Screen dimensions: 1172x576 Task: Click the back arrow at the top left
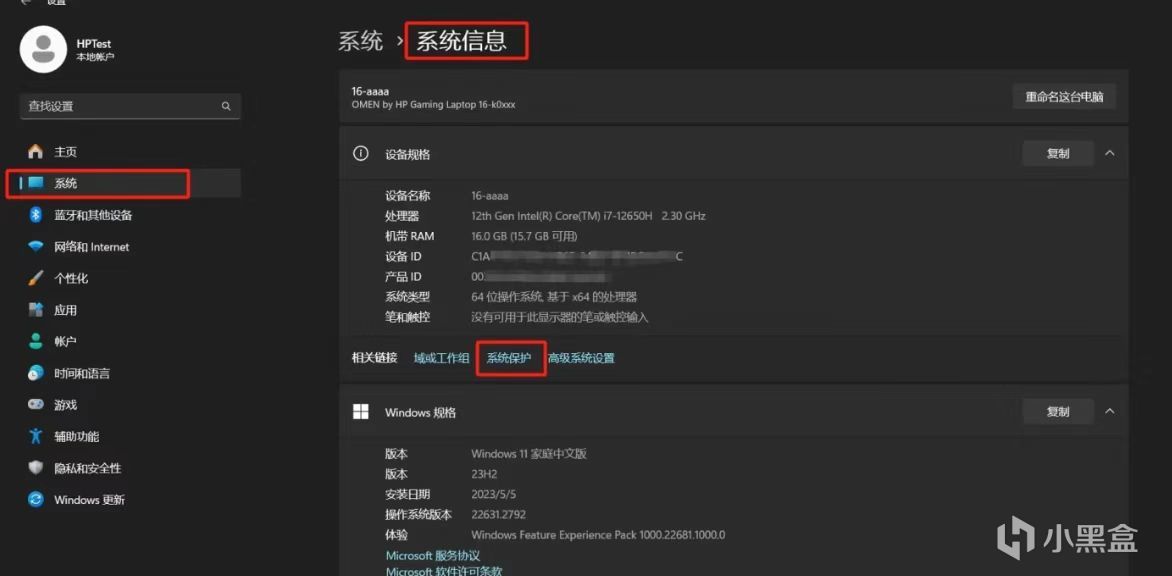(x=27, y=2)
